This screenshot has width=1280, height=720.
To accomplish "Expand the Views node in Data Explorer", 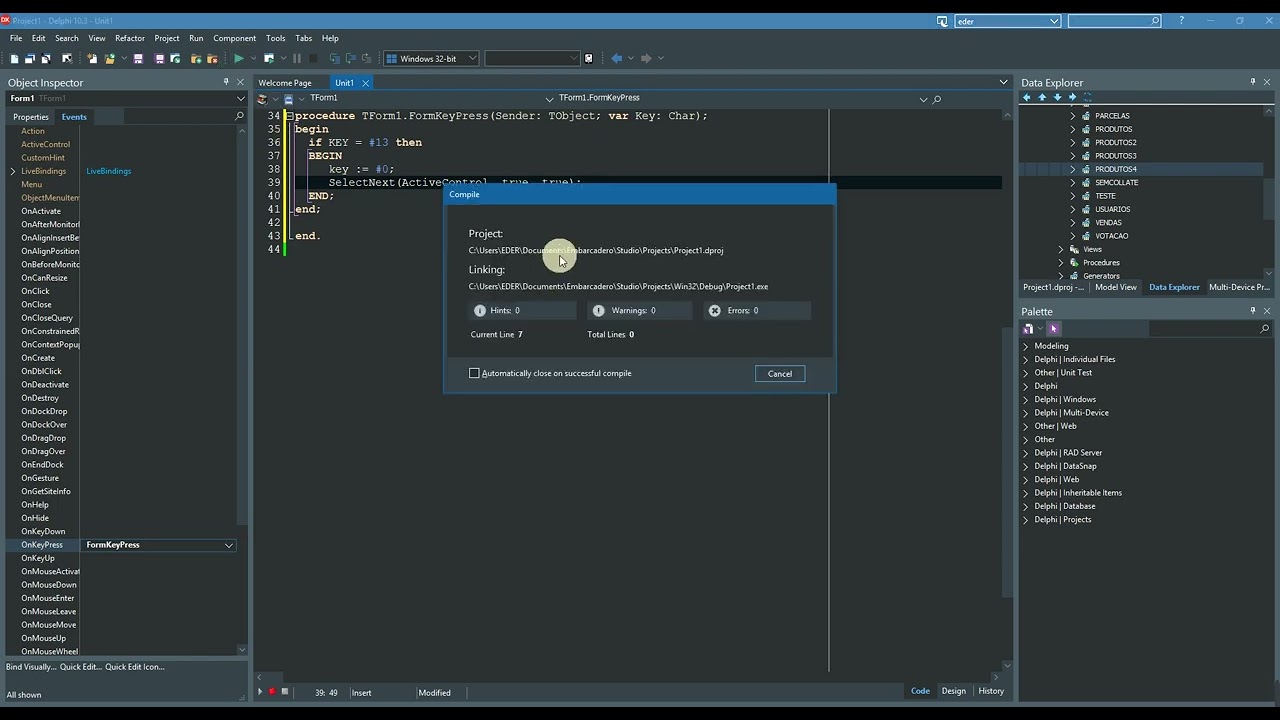I will (x=1061, y=249).
